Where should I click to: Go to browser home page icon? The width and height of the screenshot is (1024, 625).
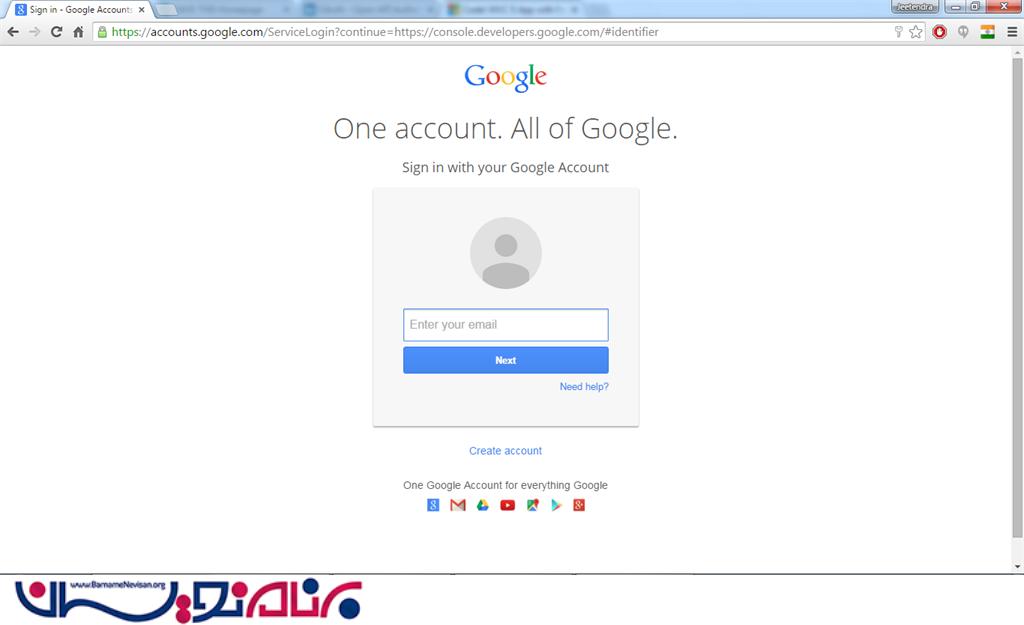point(78,32)
